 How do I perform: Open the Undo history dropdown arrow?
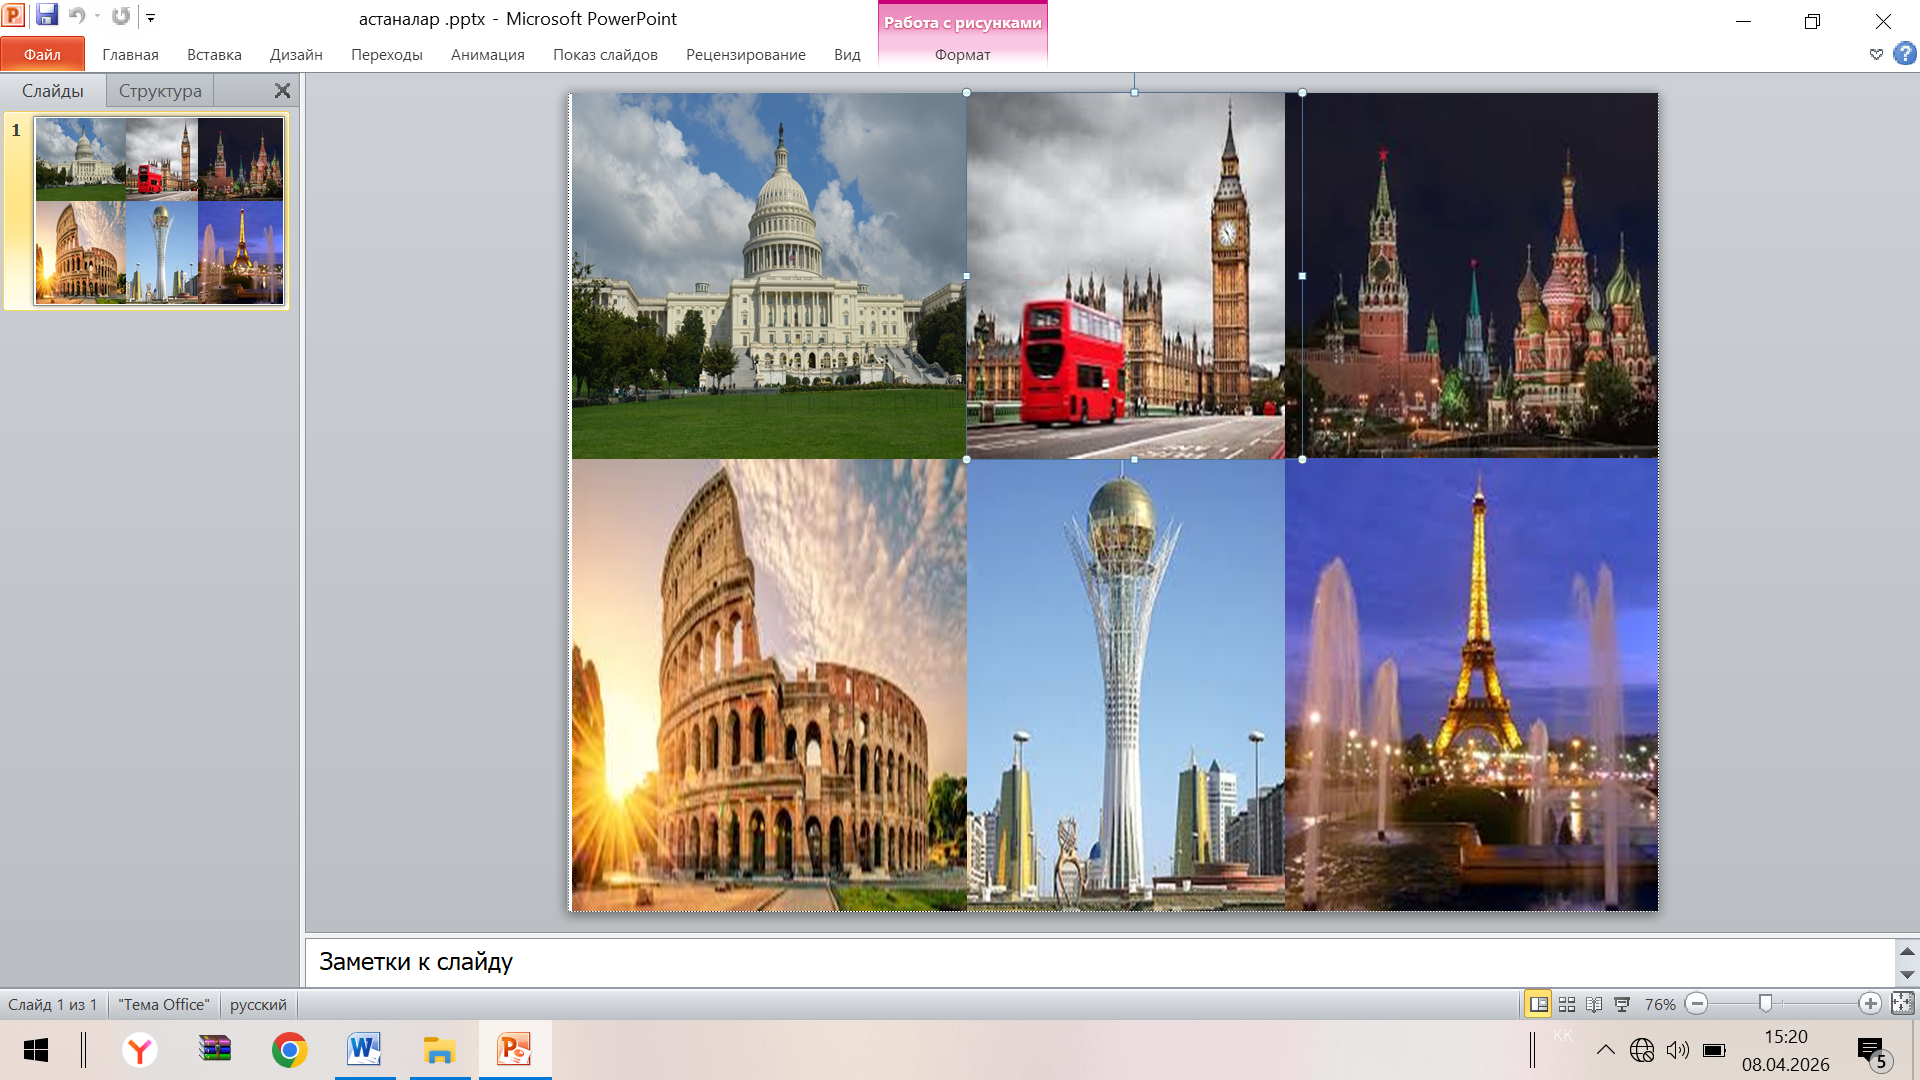tap(97, 17)
